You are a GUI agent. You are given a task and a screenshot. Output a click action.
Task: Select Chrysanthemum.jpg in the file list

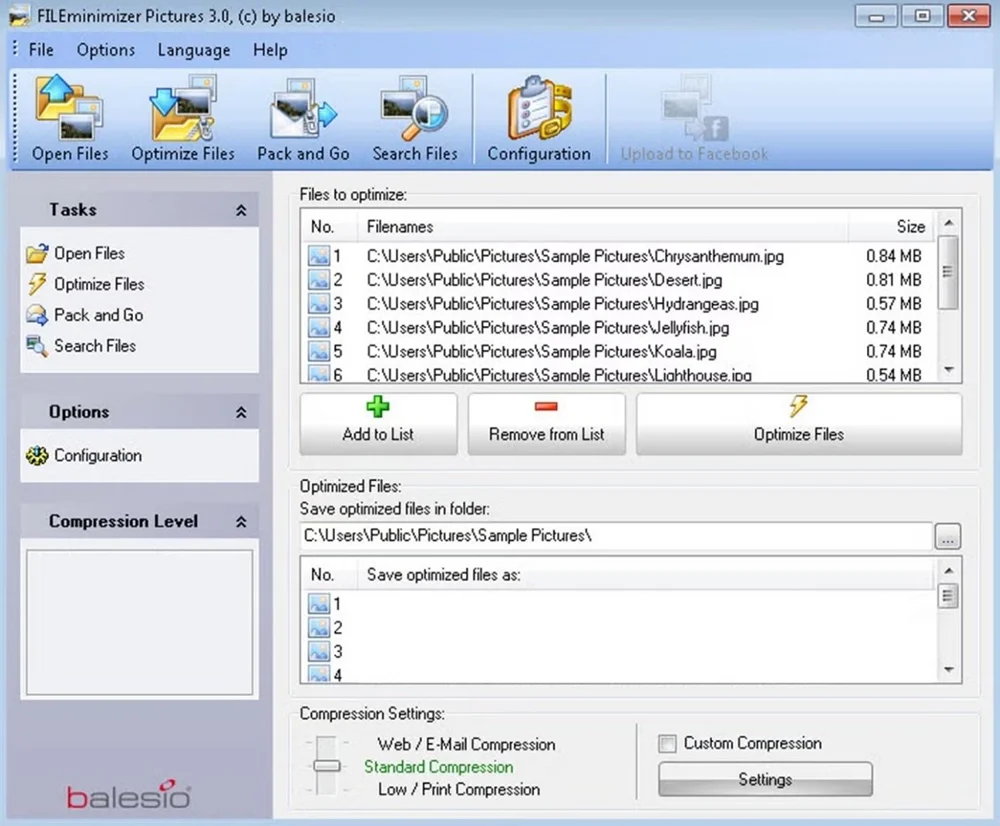click(x=575, y=256)
